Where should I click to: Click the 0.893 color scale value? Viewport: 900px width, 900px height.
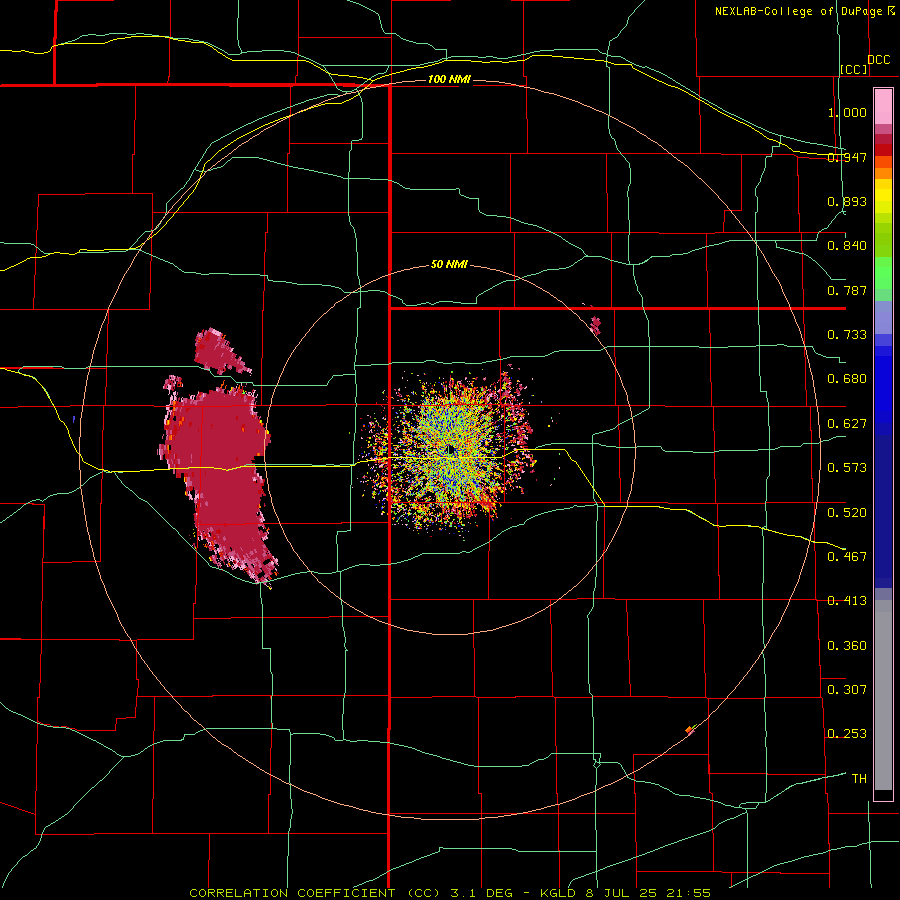847,201
